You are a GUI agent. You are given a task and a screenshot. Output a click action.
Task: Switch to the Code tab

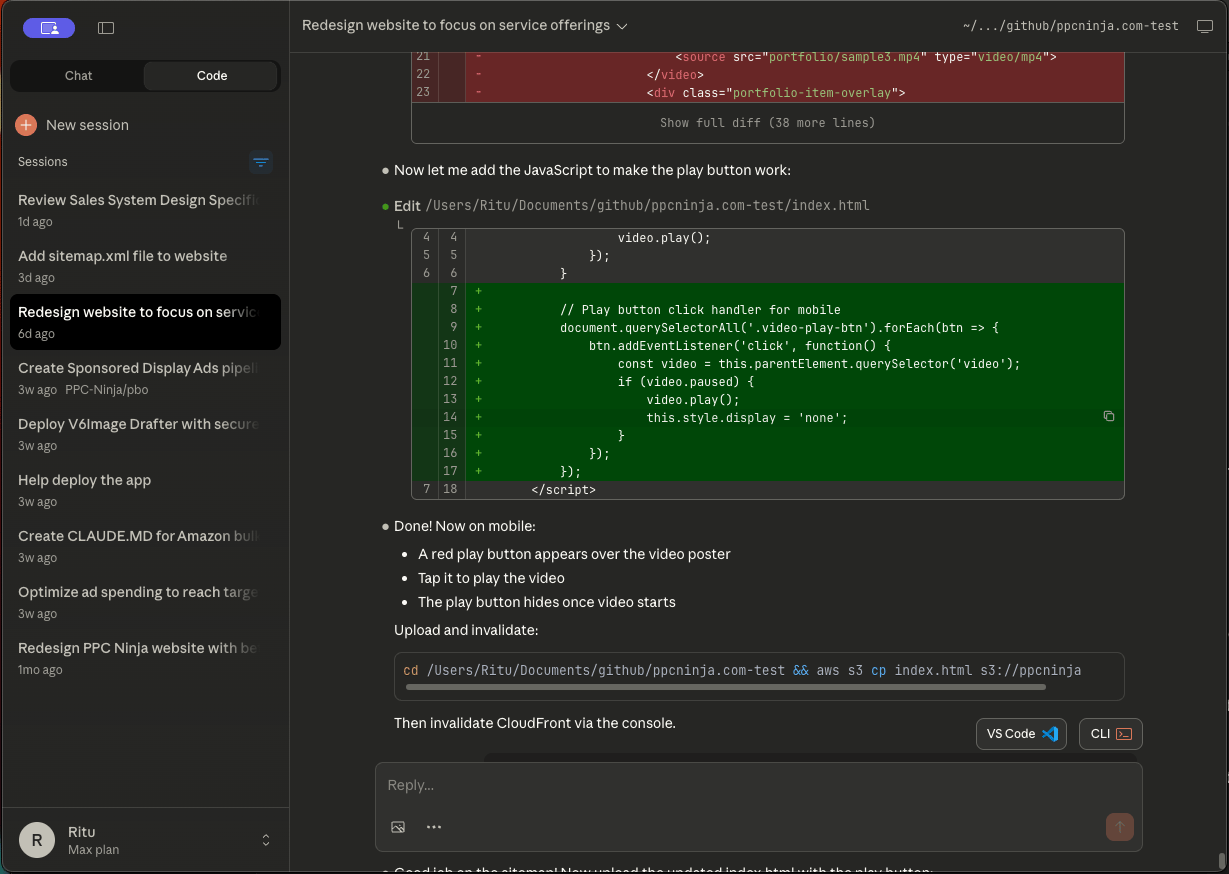click(211, 76)
